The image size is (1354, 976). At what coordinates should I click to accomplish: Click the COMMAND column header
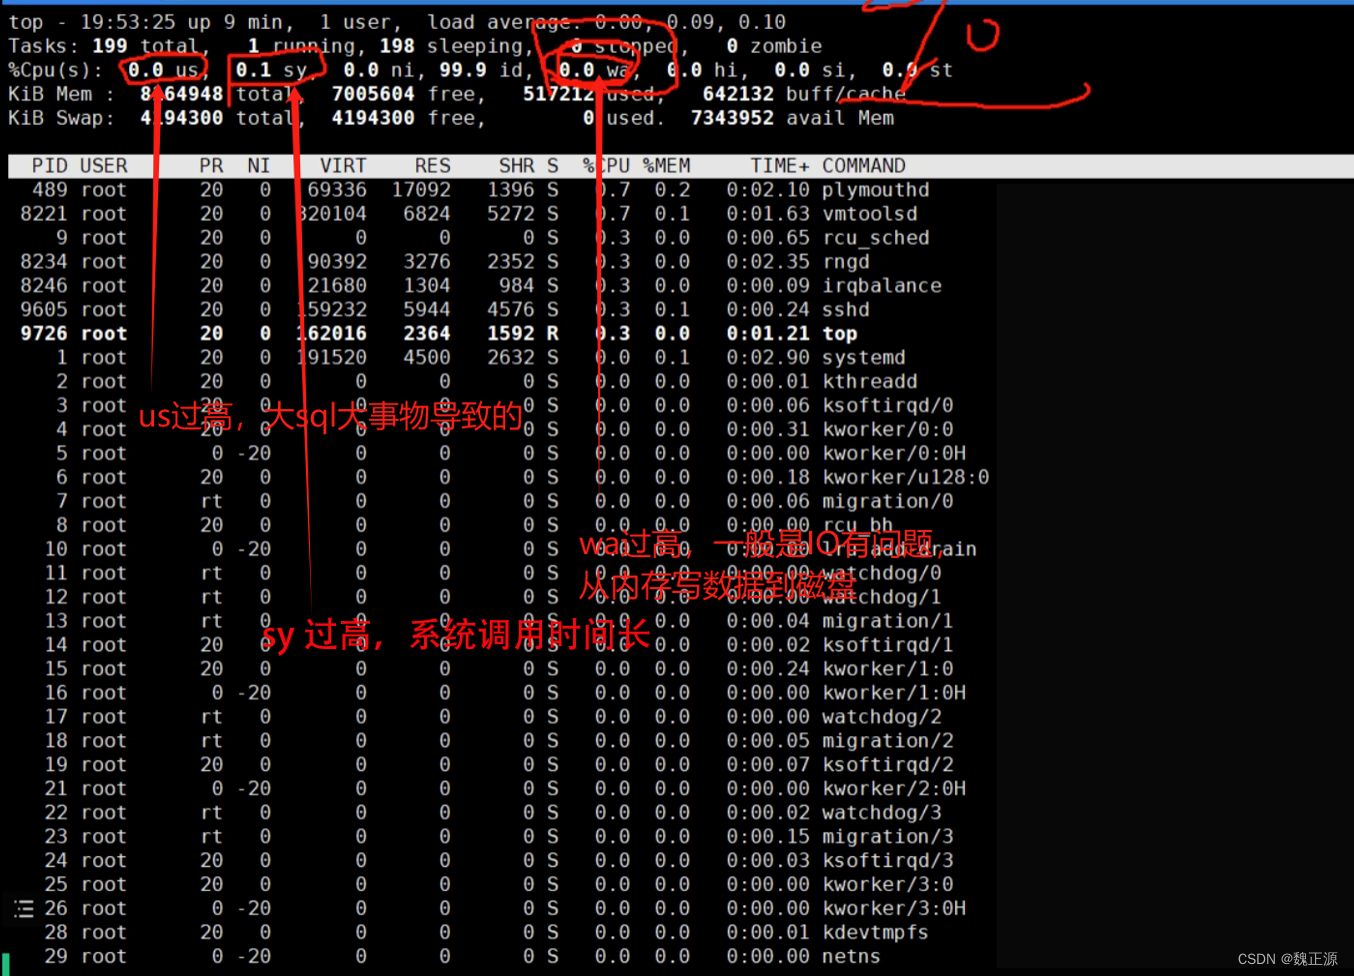pos(864,166)
